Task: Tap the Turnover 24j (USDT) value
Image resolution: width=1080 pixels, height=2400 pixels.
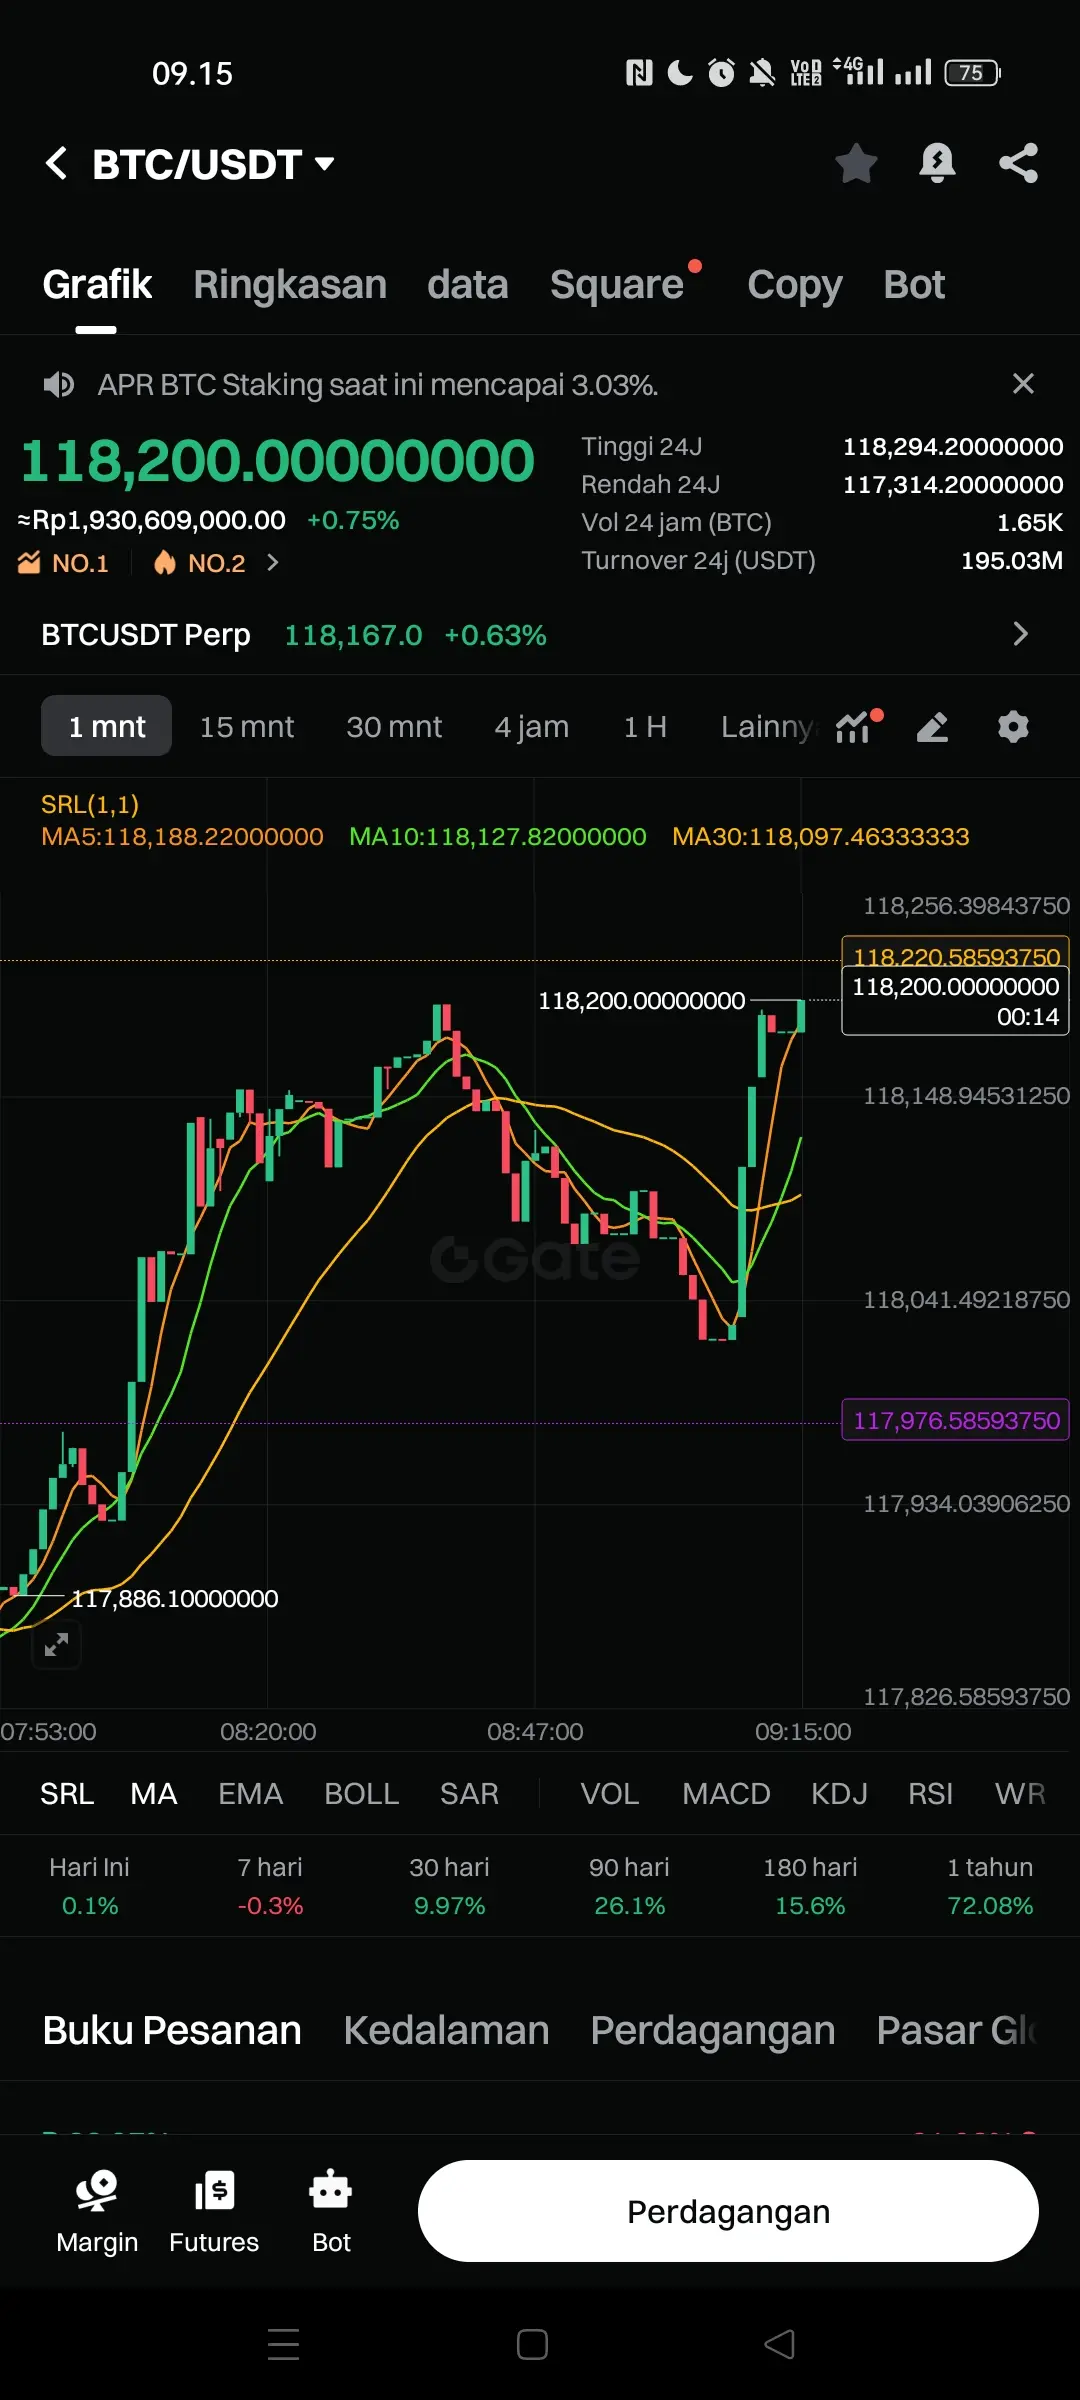Action: (x=1011, y=561)
